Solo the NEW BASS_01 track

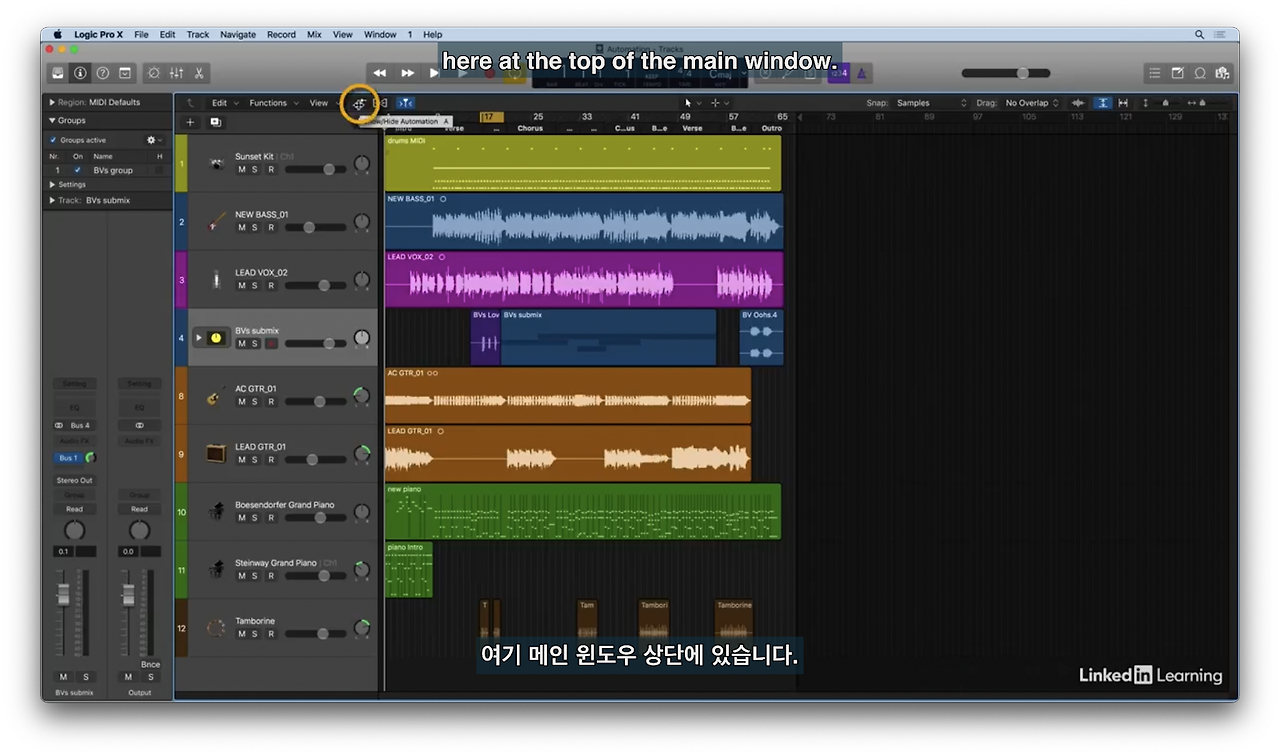pos(254,228)
